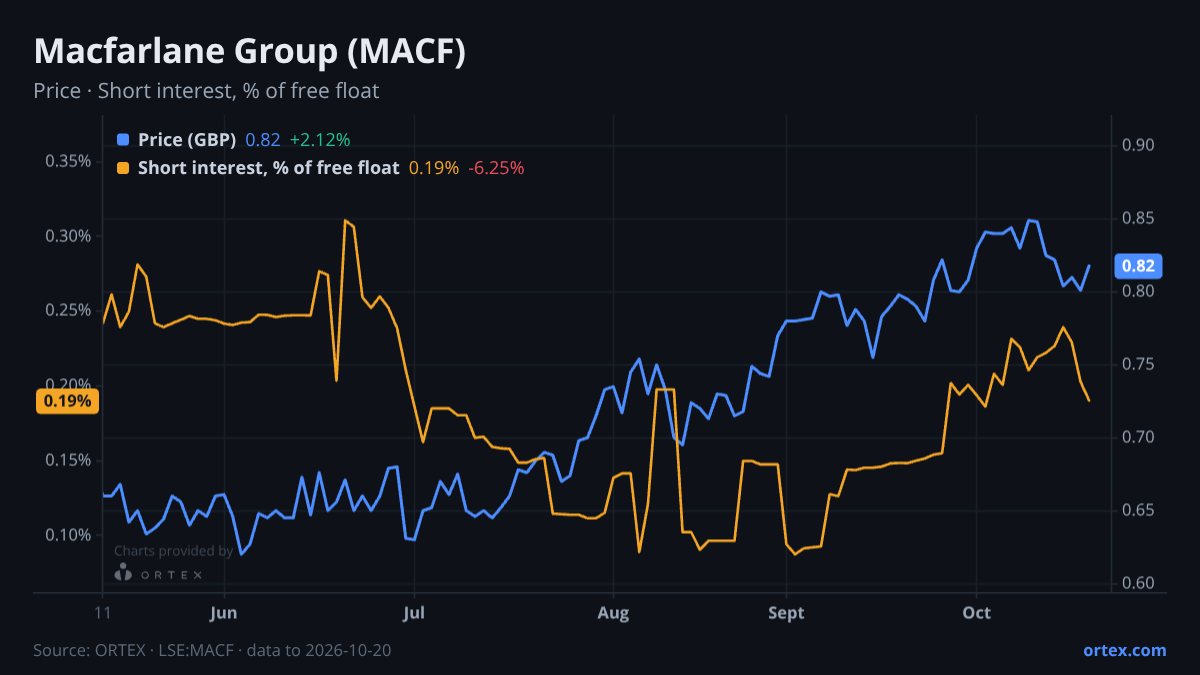Click the orange Short interest legend swatch
The image size is (1200, 675).
123,168
